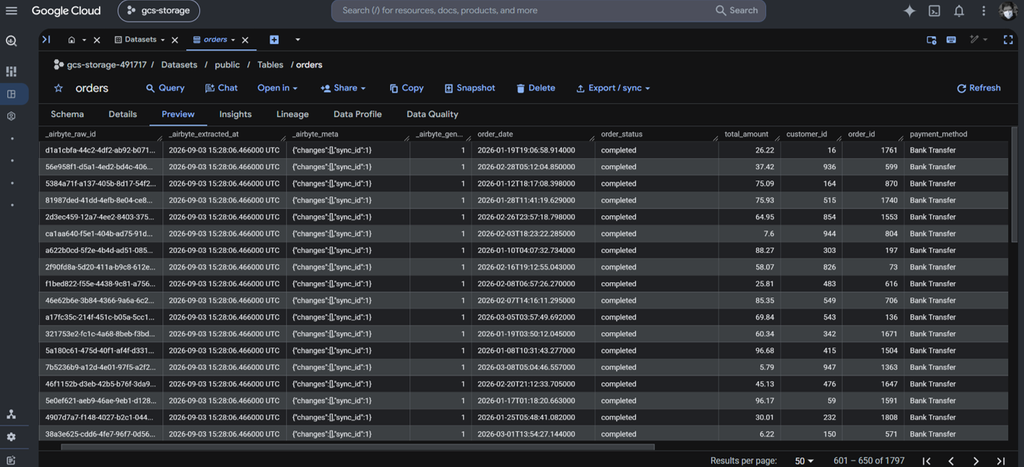This screenshot has width=1024, height=467.
Task: Expand the home tab dropdown arrow
Action: 84,40
